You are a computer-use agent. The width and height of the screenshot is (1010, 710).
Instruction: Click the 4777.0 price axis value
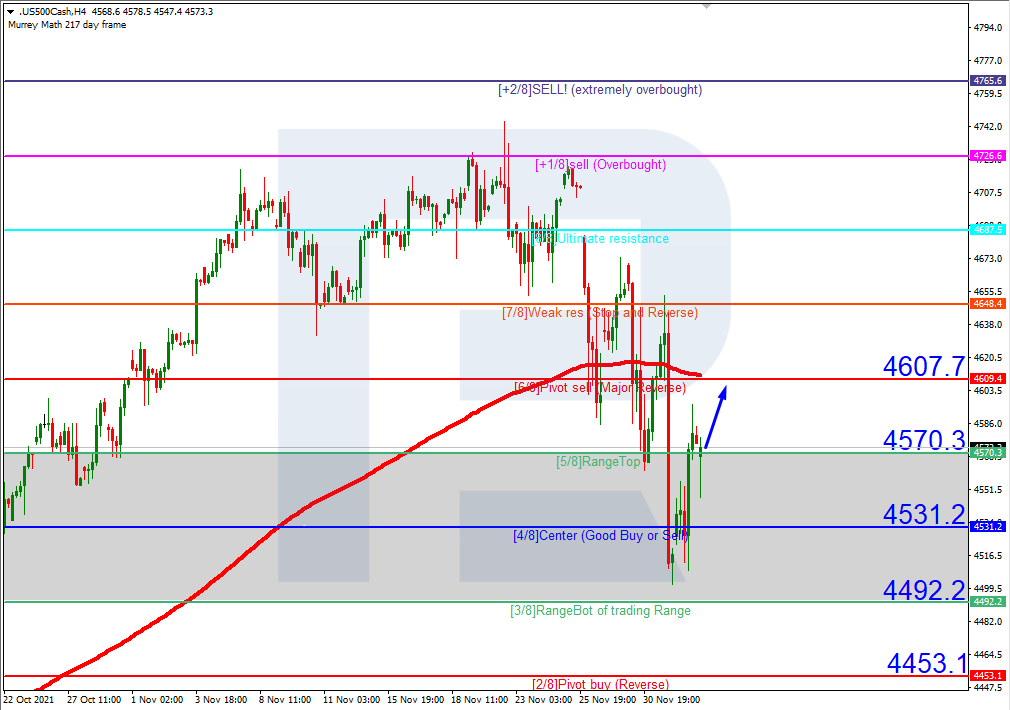[988, 61]
